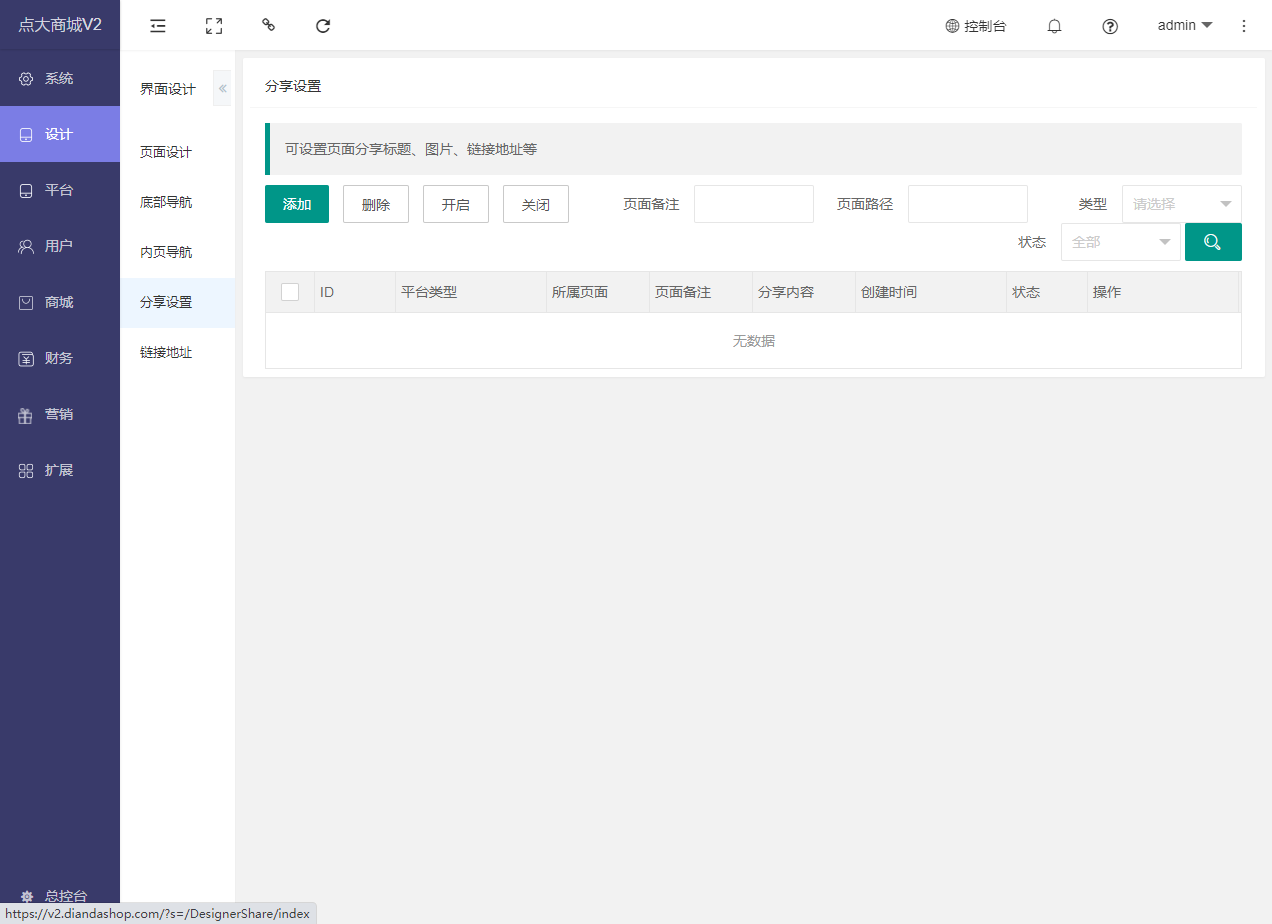The width and height of the screenshot is (1272, 924).
Task: Collapse the sidebar menu toggle icon
Action: 158,26
